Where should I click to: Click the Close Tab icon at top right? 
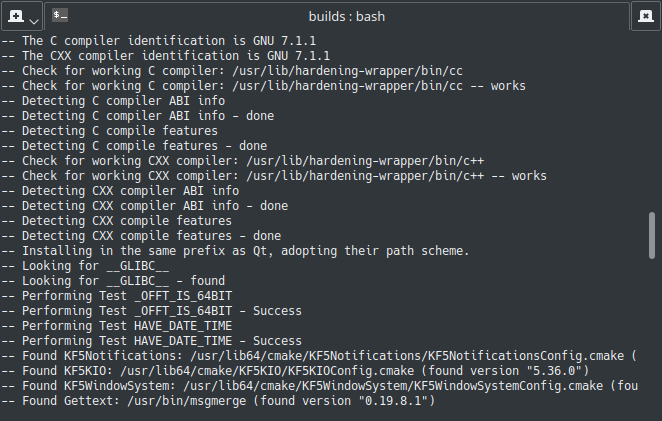click(645, 16)
